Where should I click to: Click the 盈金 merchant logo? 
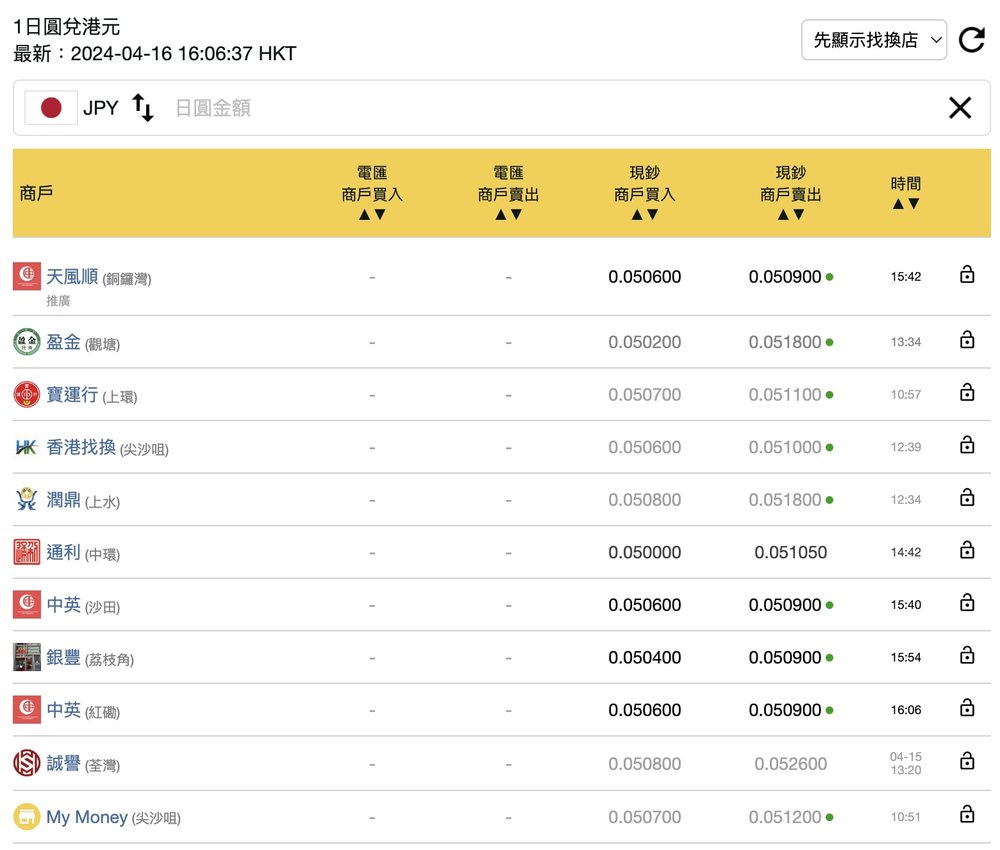click(x=27, y=342)
